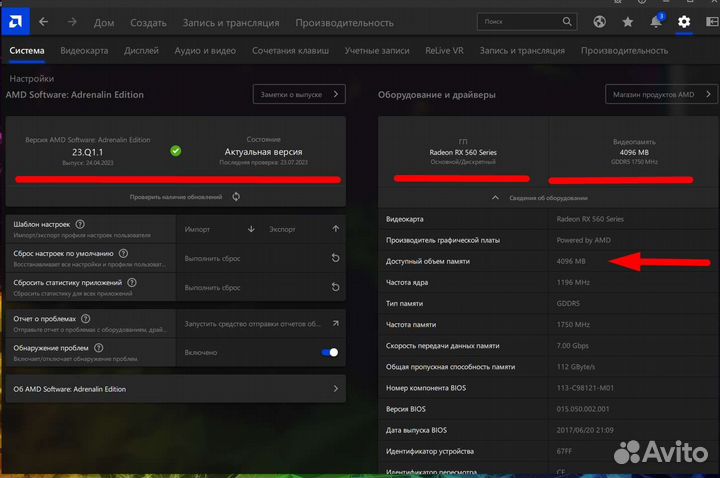Open Производительность settings tab
720x478 pixels.
tap(624, 51)
